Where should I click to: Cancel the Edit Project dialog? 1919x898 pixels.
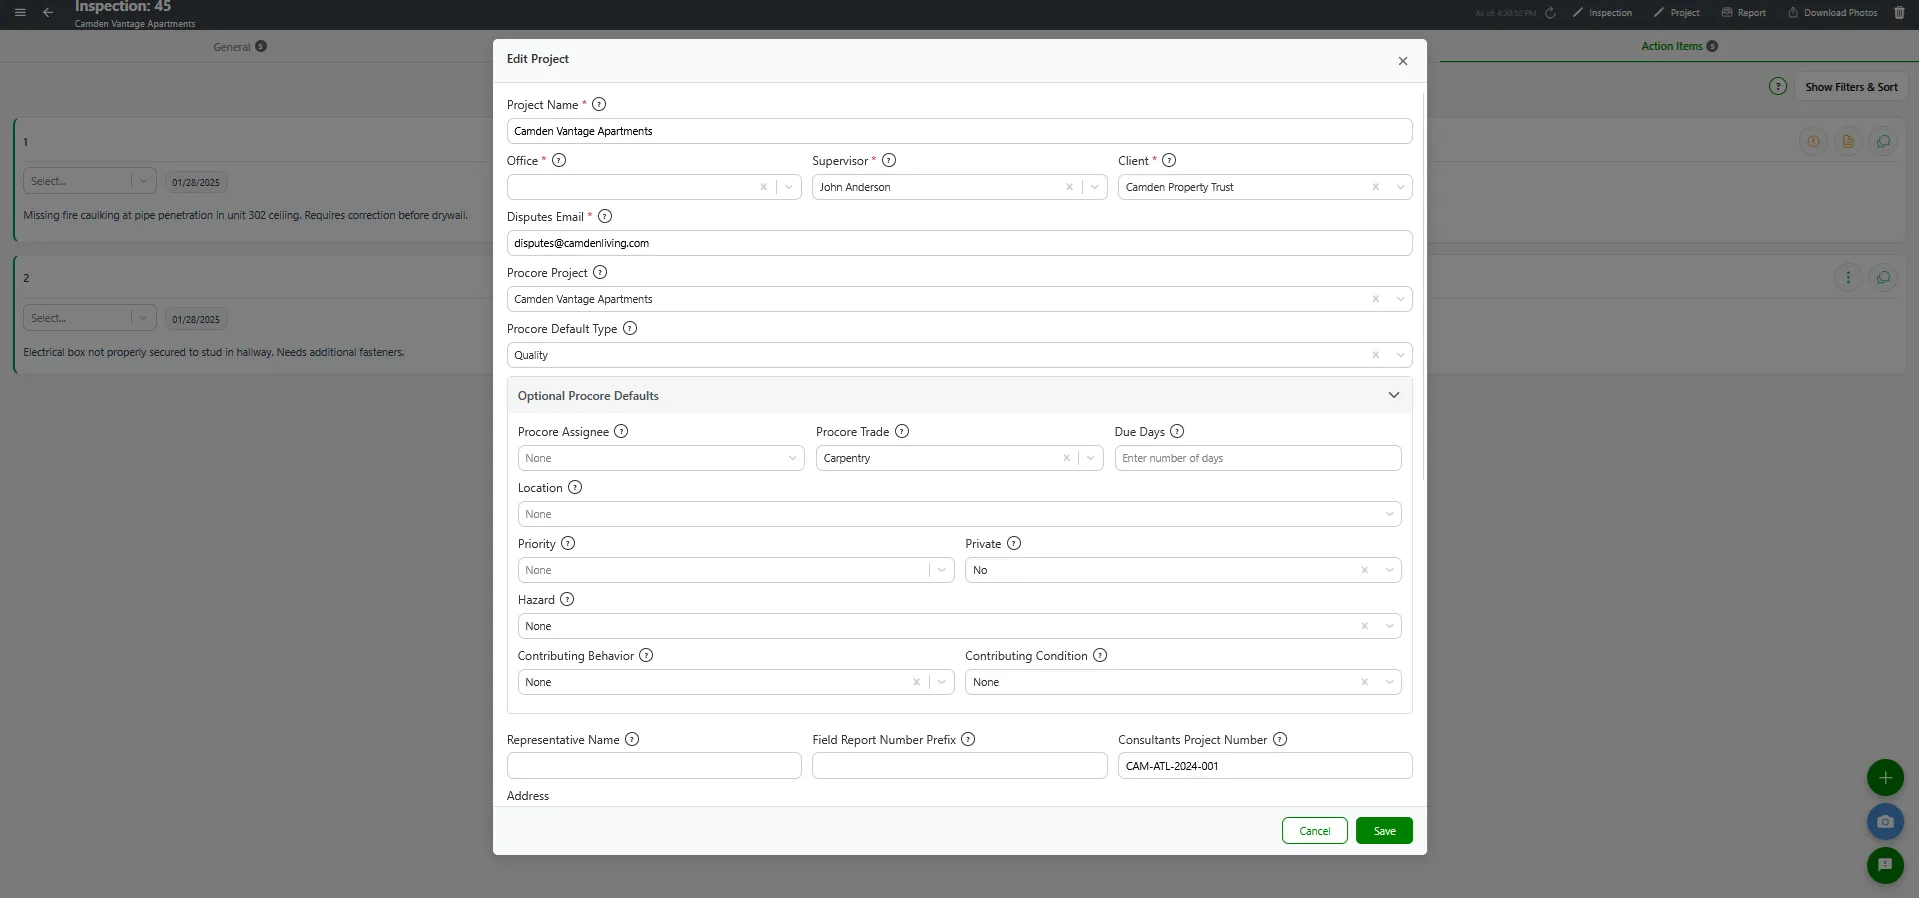[1315, 831]
